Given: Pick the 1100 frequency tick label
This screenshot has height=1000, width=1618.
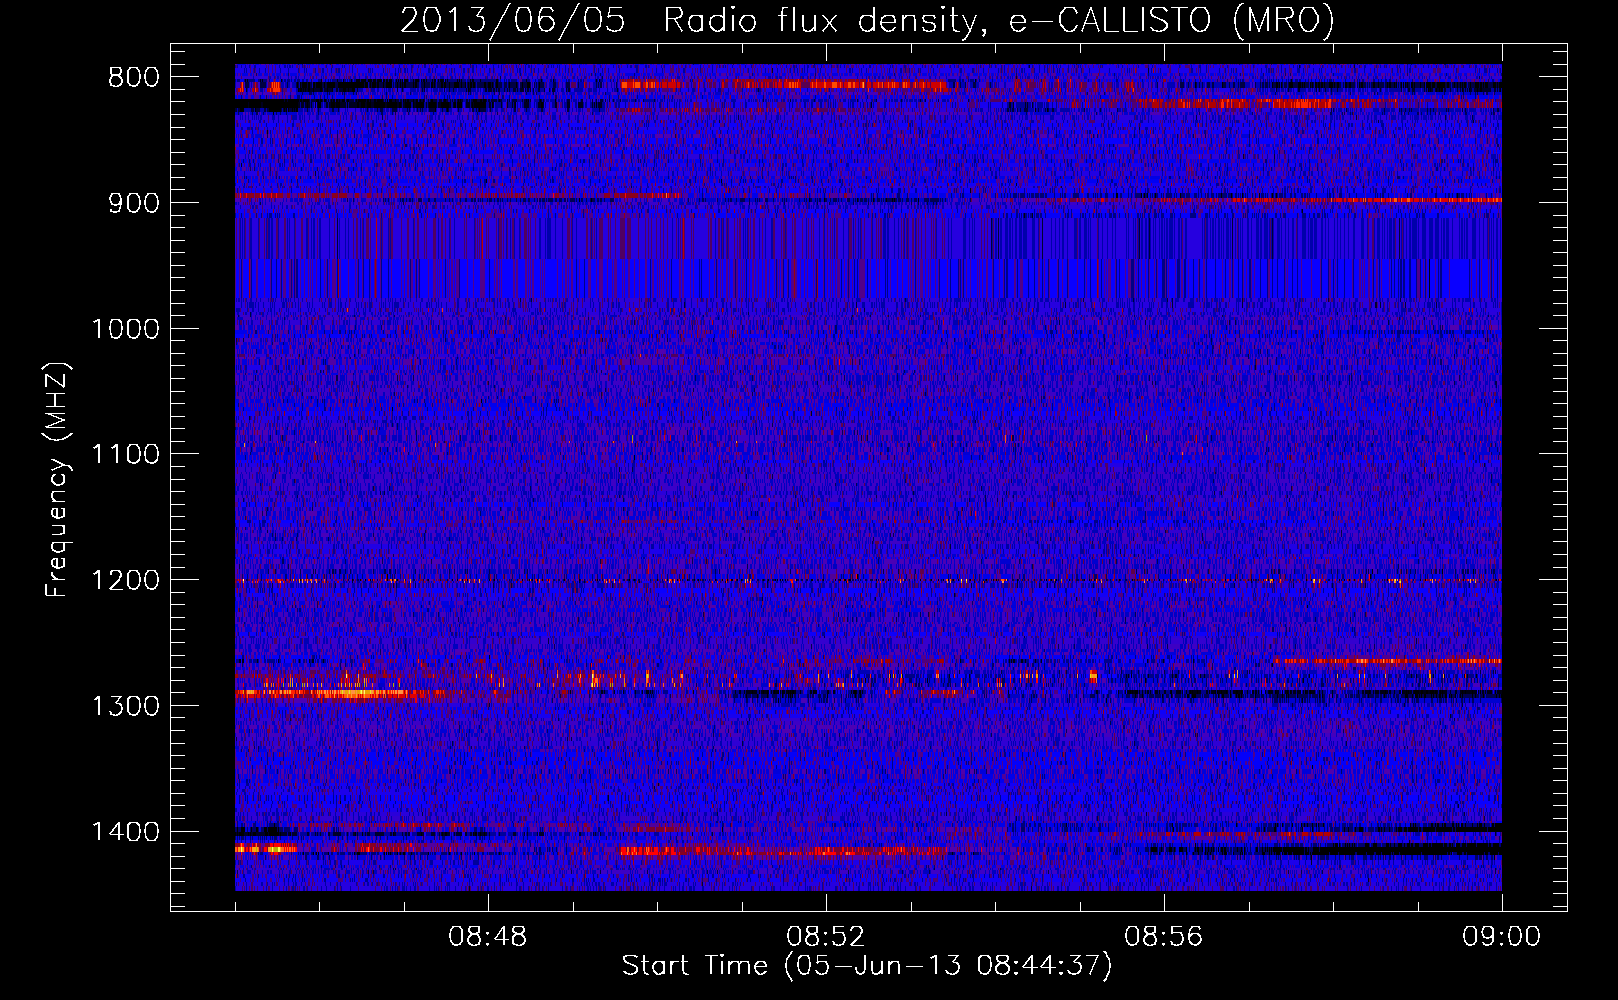Looking at the screenshot, I should pos(125,455).
